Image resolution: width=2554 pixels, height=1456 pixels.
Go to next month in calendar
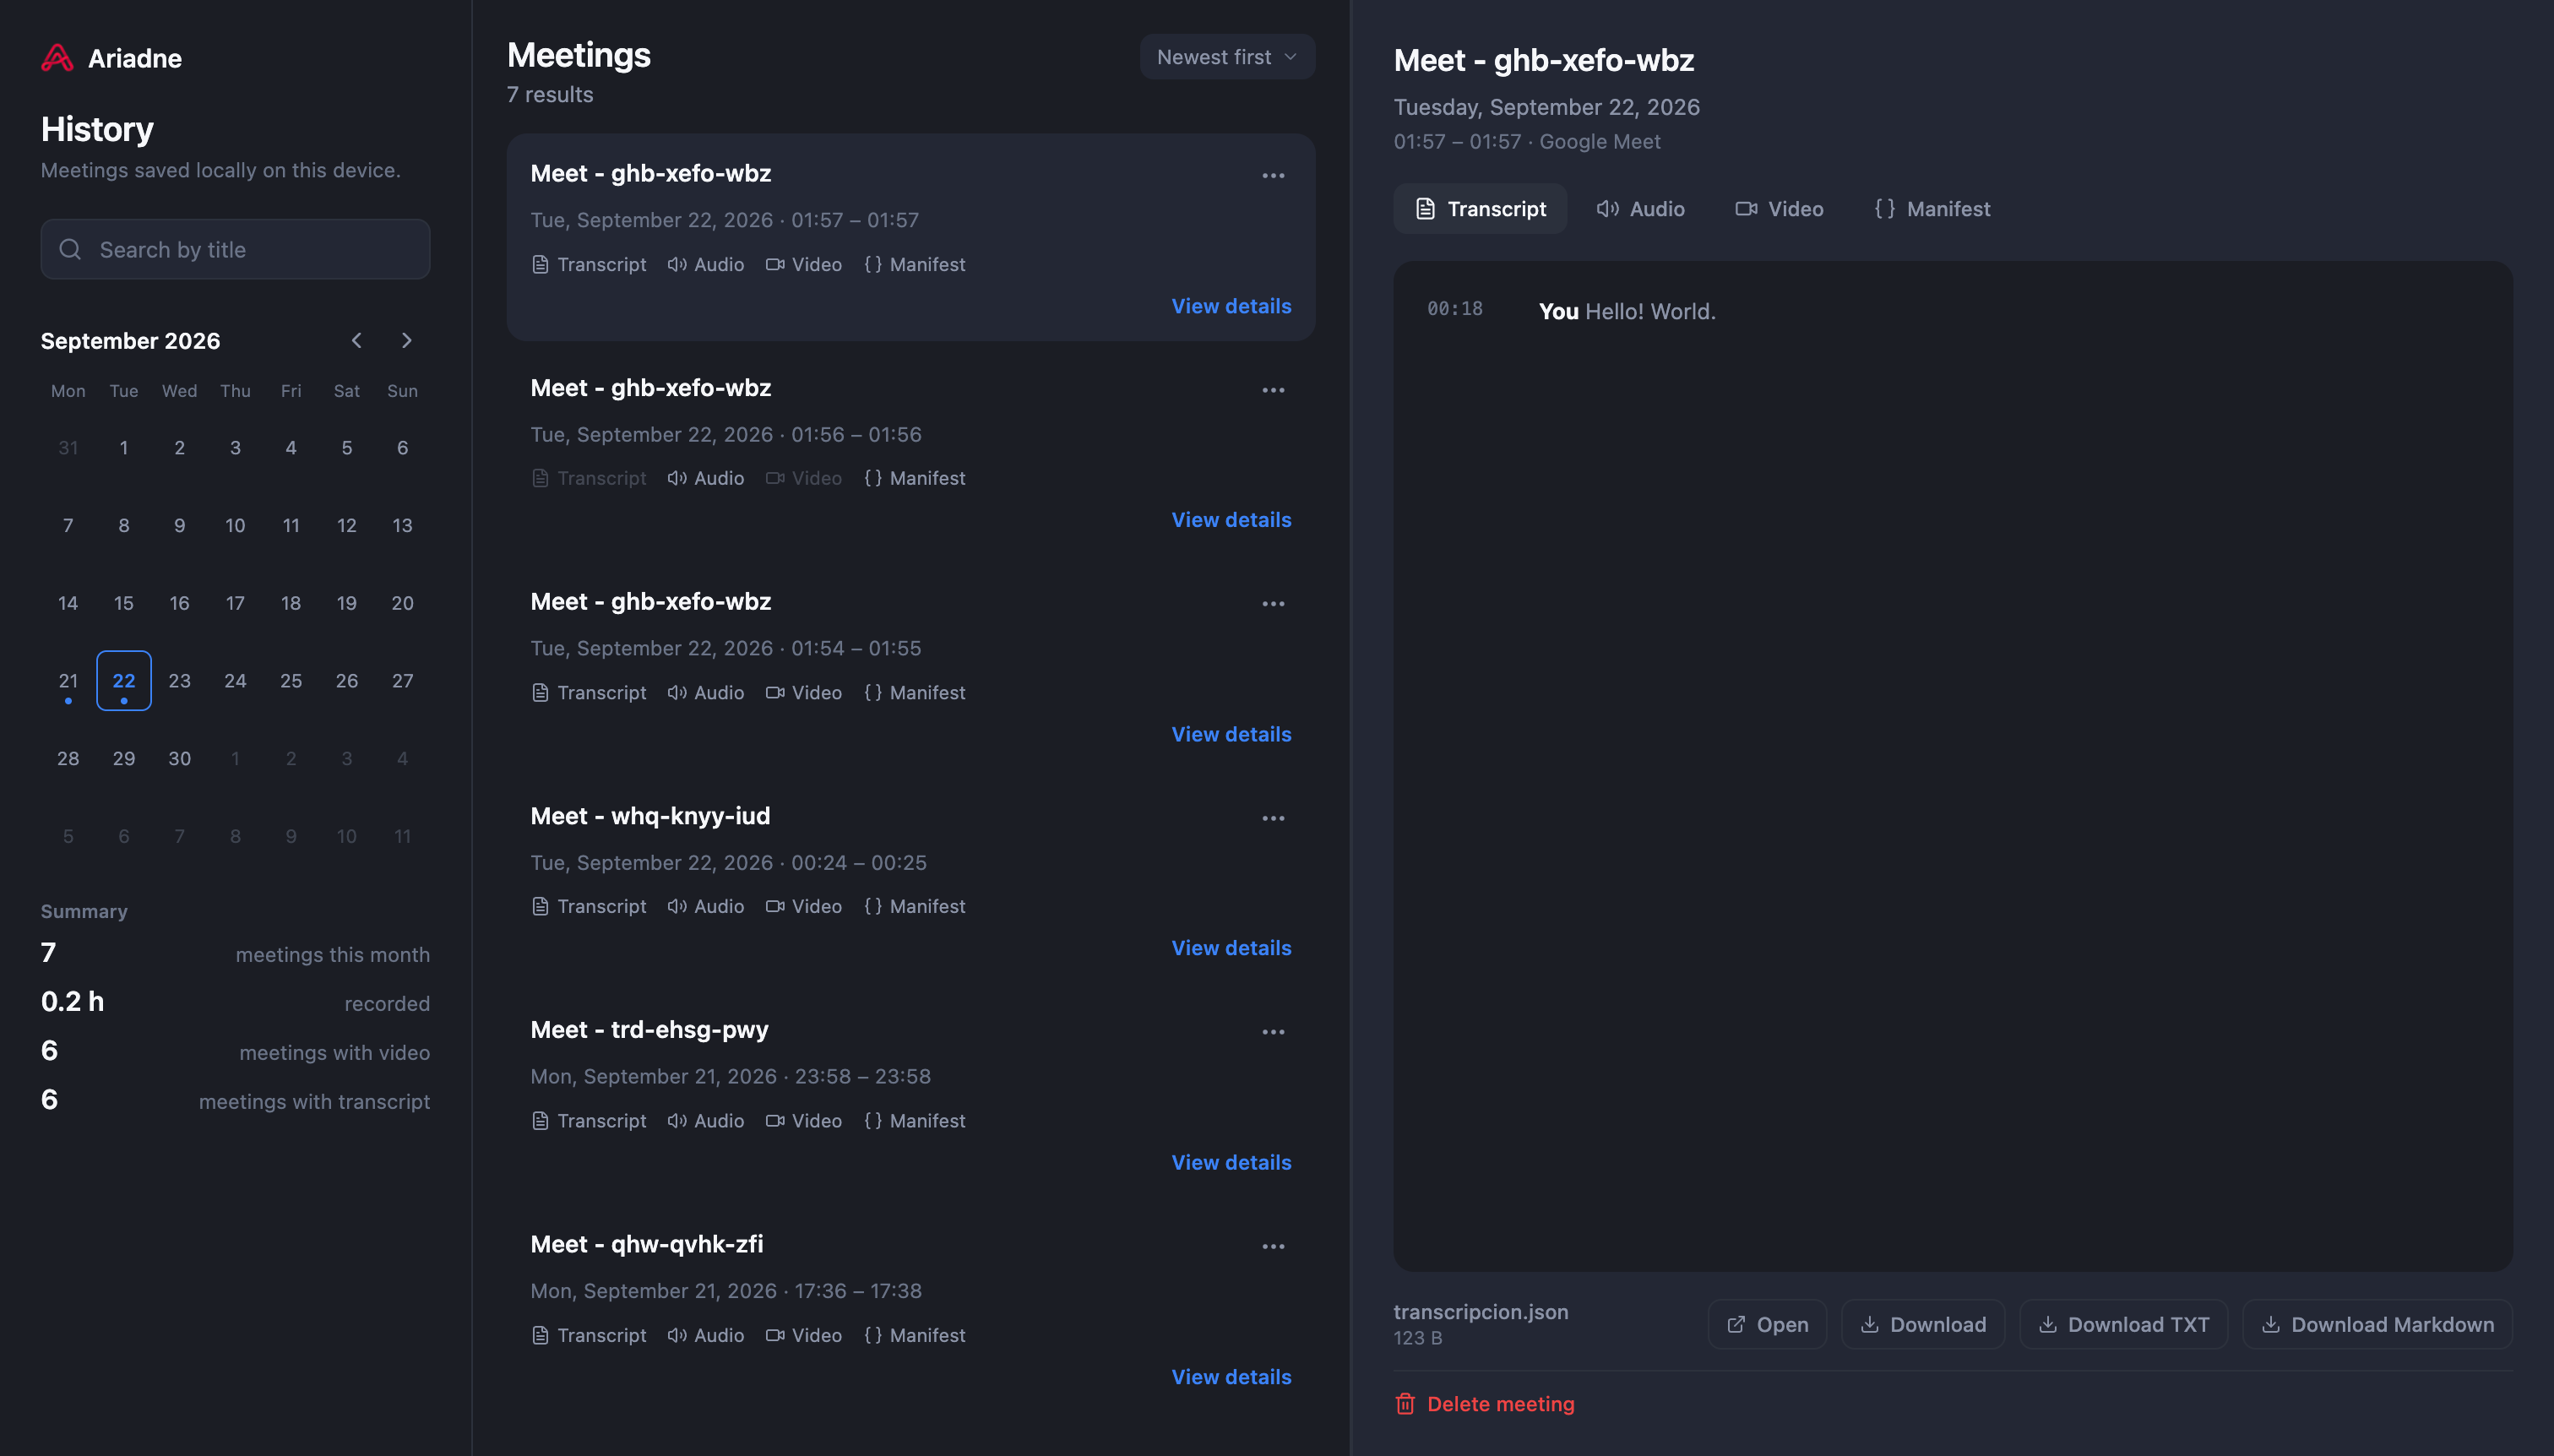pos(406,341)
